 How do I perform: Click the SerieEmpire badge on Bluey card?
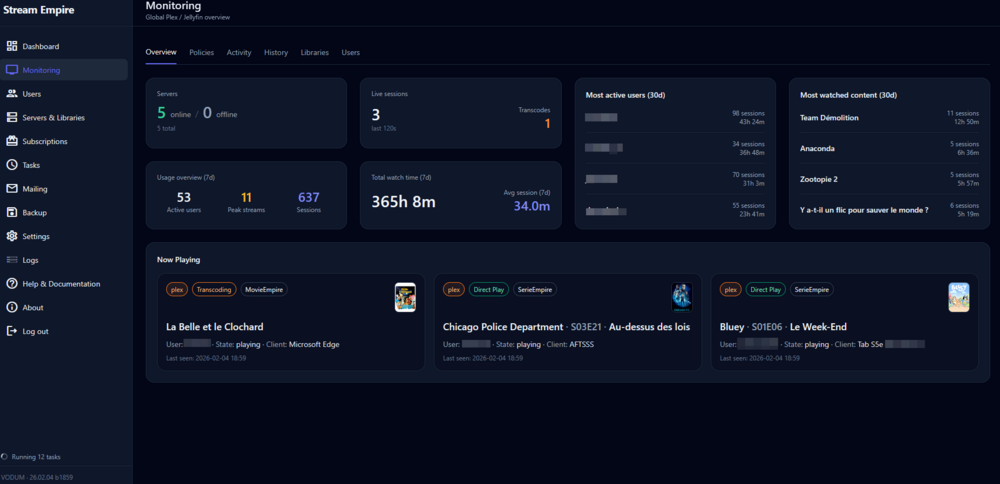click(x=812, y=290)
